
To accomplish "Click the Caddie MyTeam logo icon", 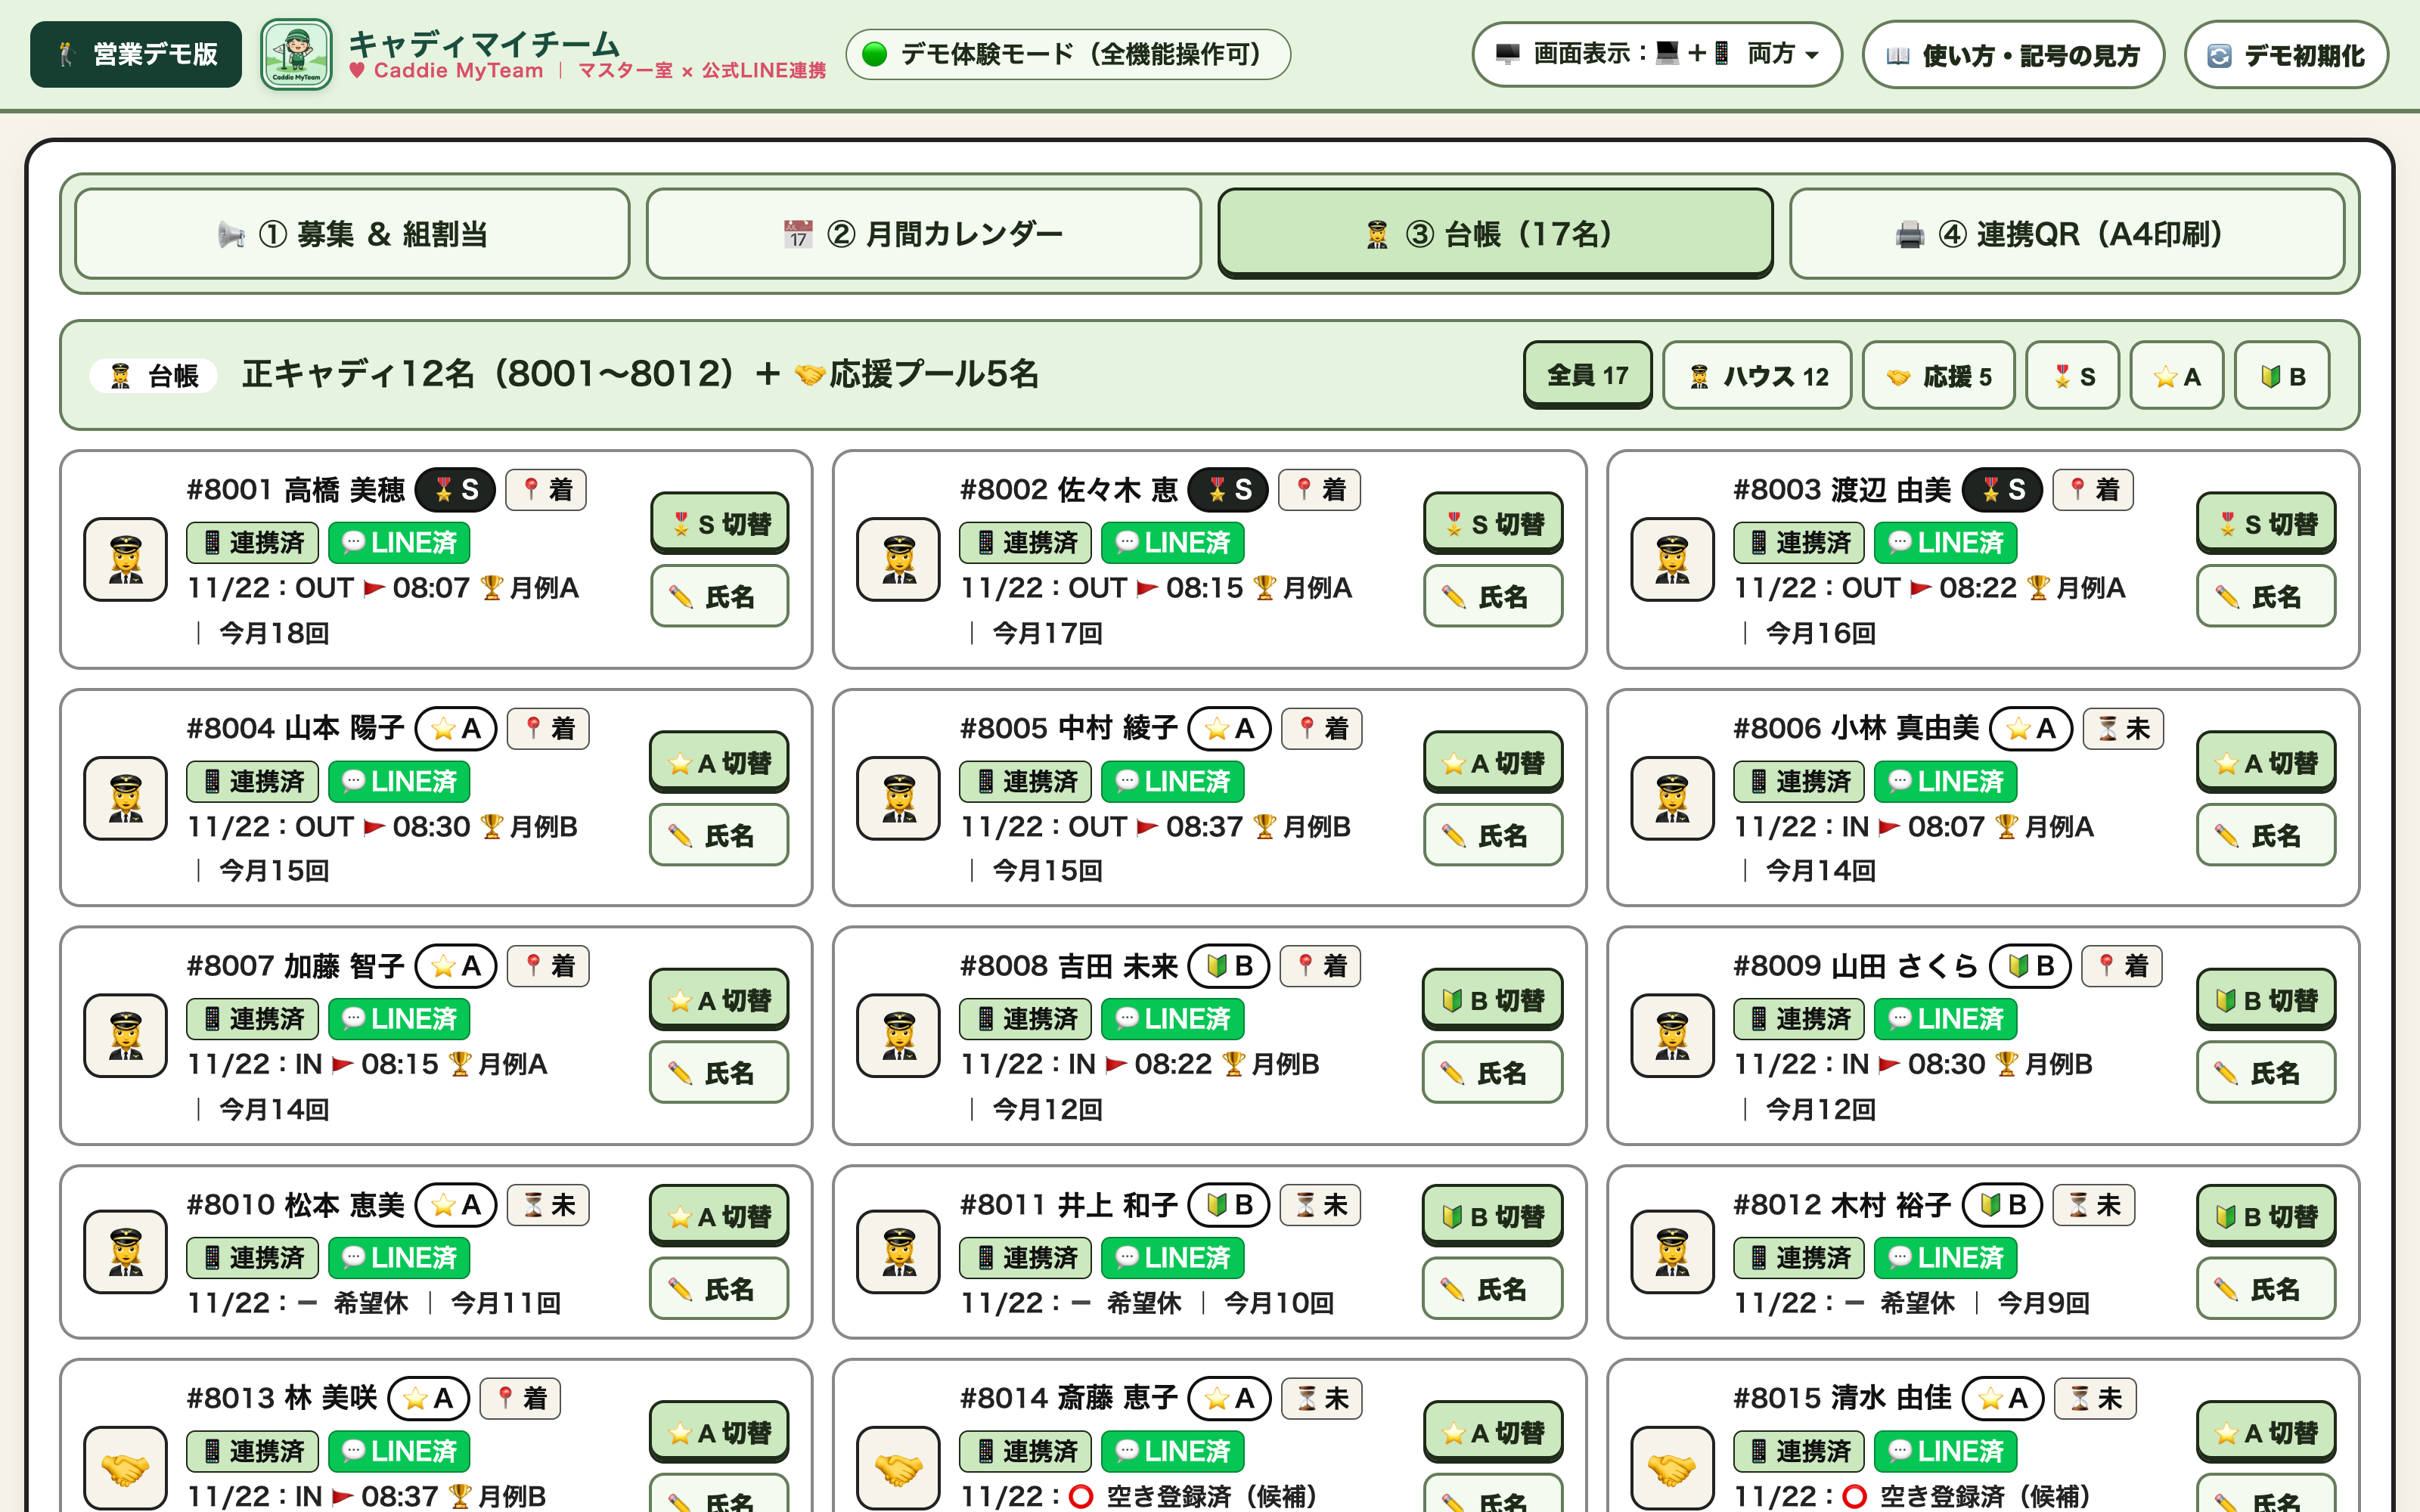I will coord(296,54).
